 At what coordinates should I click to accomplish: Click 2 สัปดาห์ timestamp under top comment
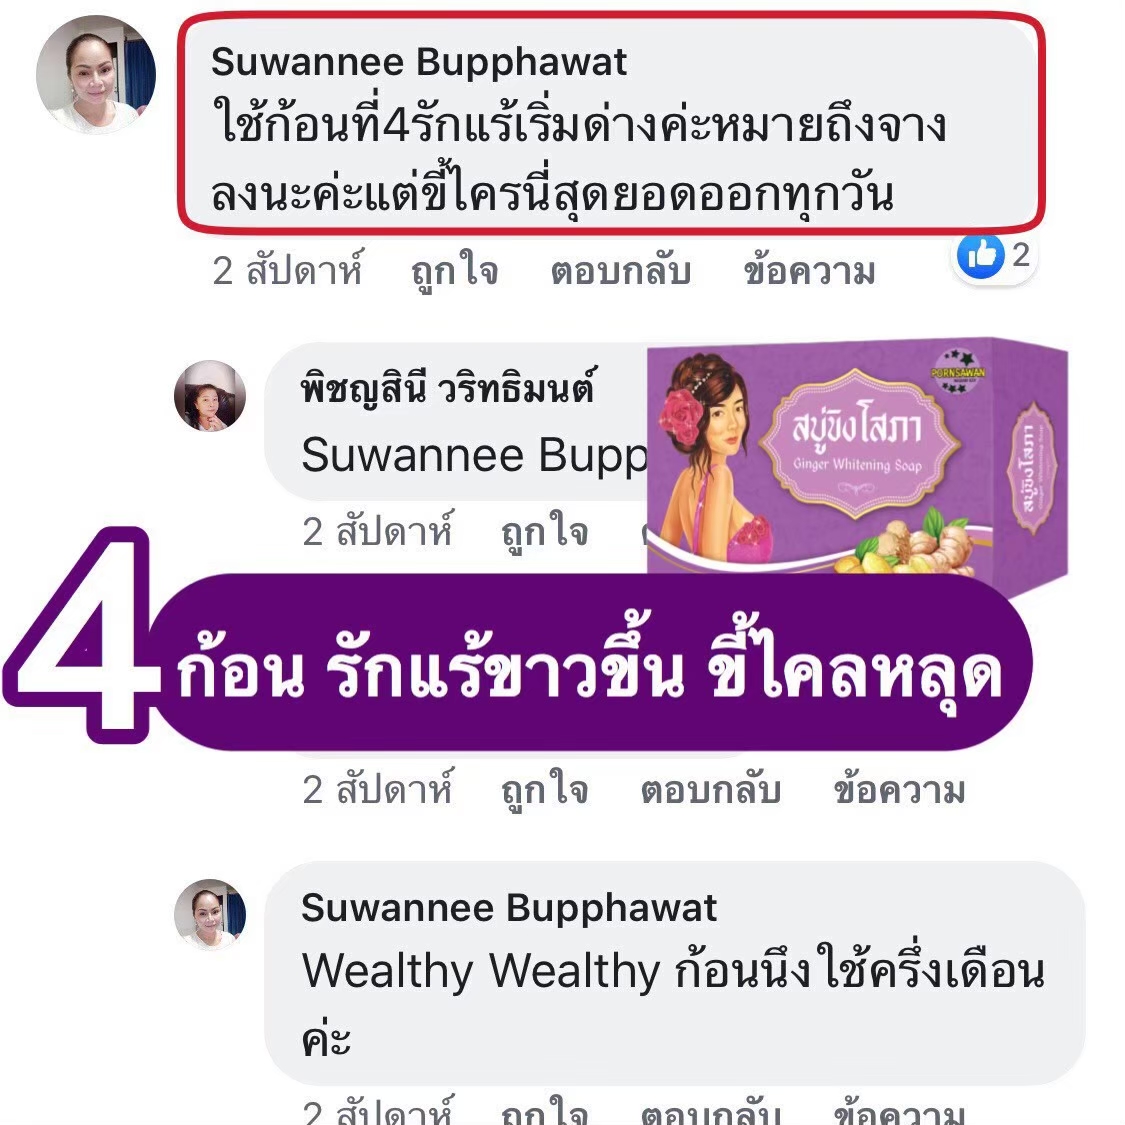[288, 270]
